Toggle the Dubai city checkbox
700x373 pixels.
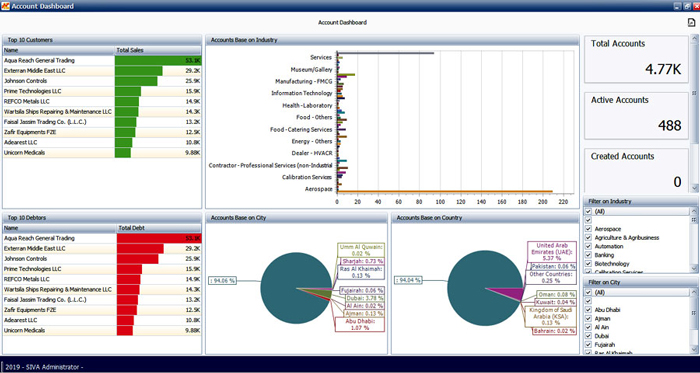[588, 336]
